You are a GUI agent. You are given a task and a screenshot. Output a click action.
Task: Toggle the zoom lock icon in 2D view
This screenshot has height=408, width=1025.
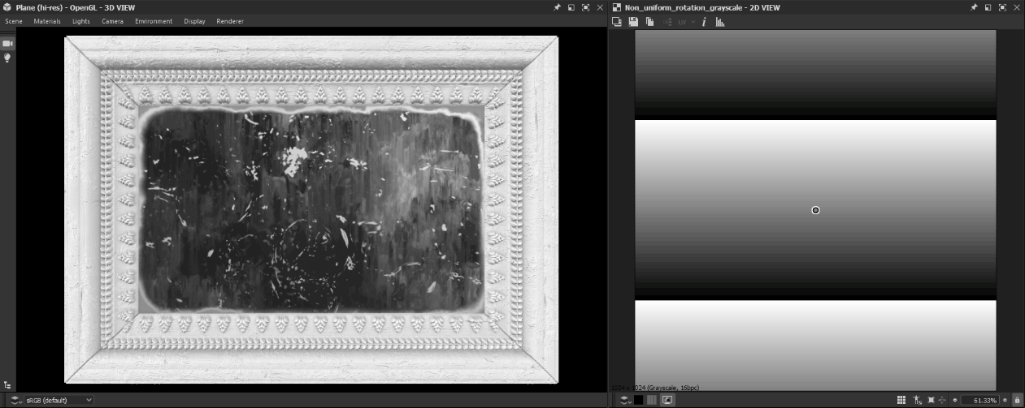[x=1017, y=400]
